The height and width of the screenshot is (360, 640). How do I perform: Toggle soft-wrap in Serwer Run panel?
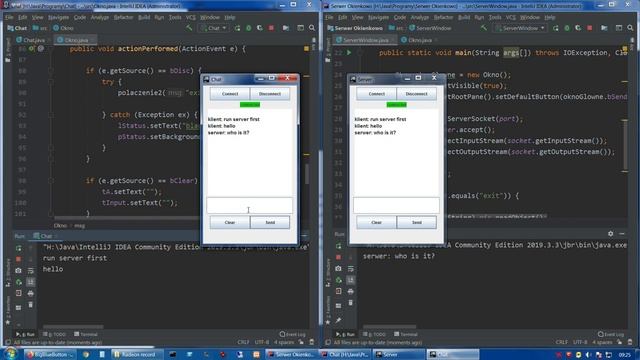[351, 269]
